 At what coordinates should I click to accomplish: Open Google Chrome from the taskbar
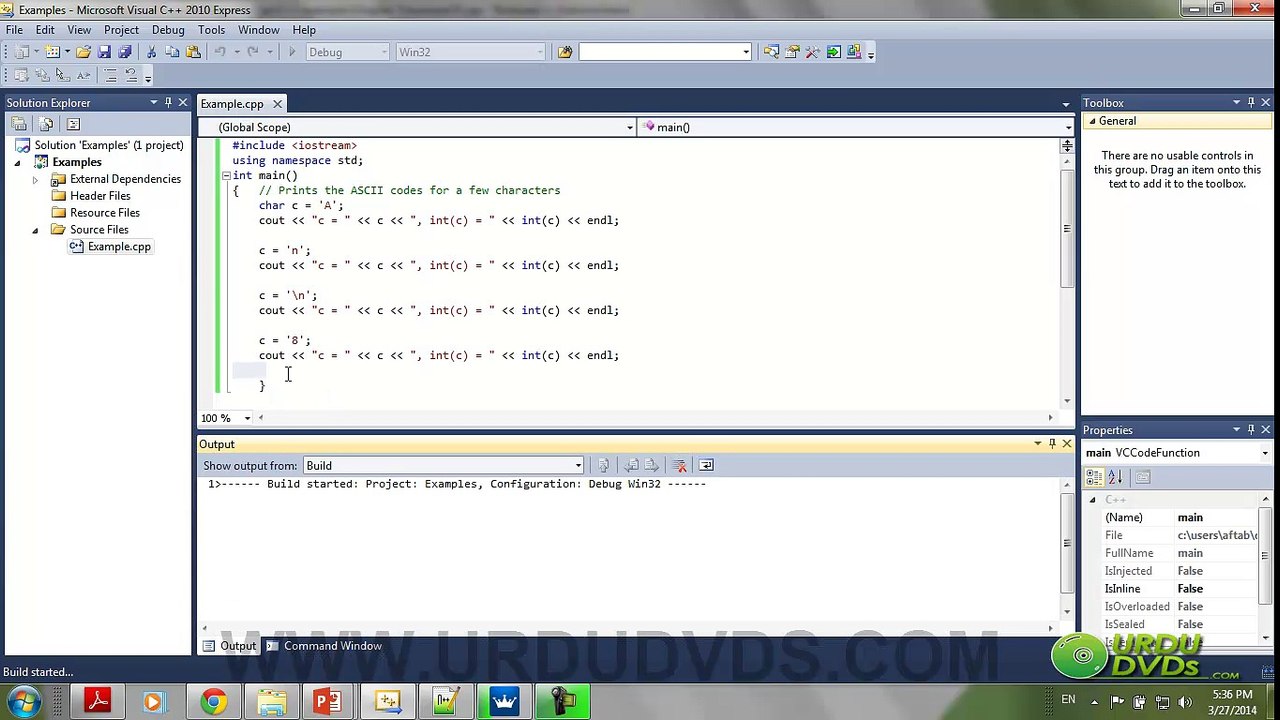(212, 701)
